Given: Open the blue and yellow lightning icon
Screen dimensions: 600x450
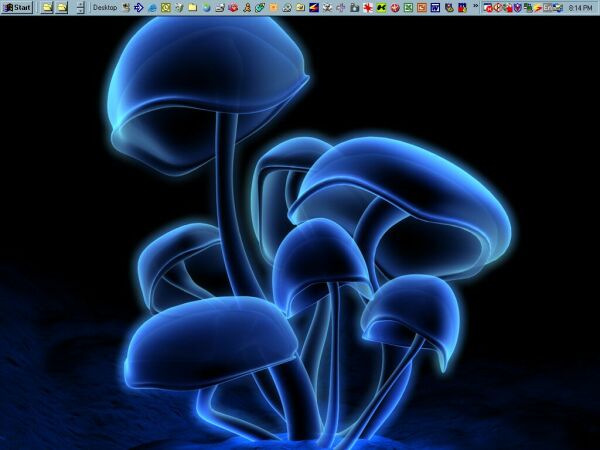Looking at the screenshot, I should coord(314,7).
